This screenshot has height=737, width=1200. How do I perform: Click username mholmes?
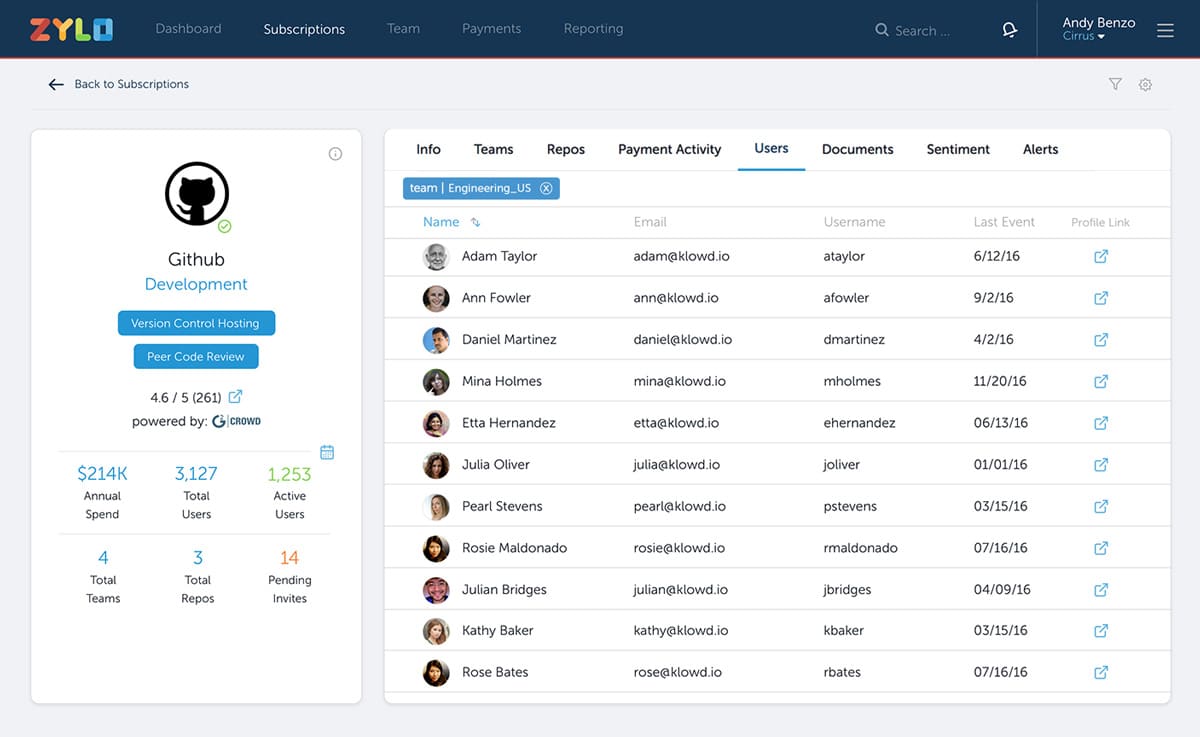(x=852, y=381)
